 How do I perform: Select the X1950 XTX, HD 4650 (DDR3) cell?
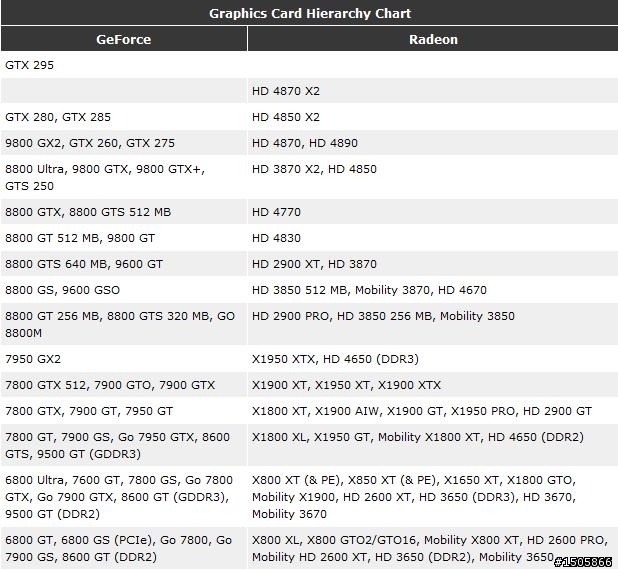click(433, 359)
